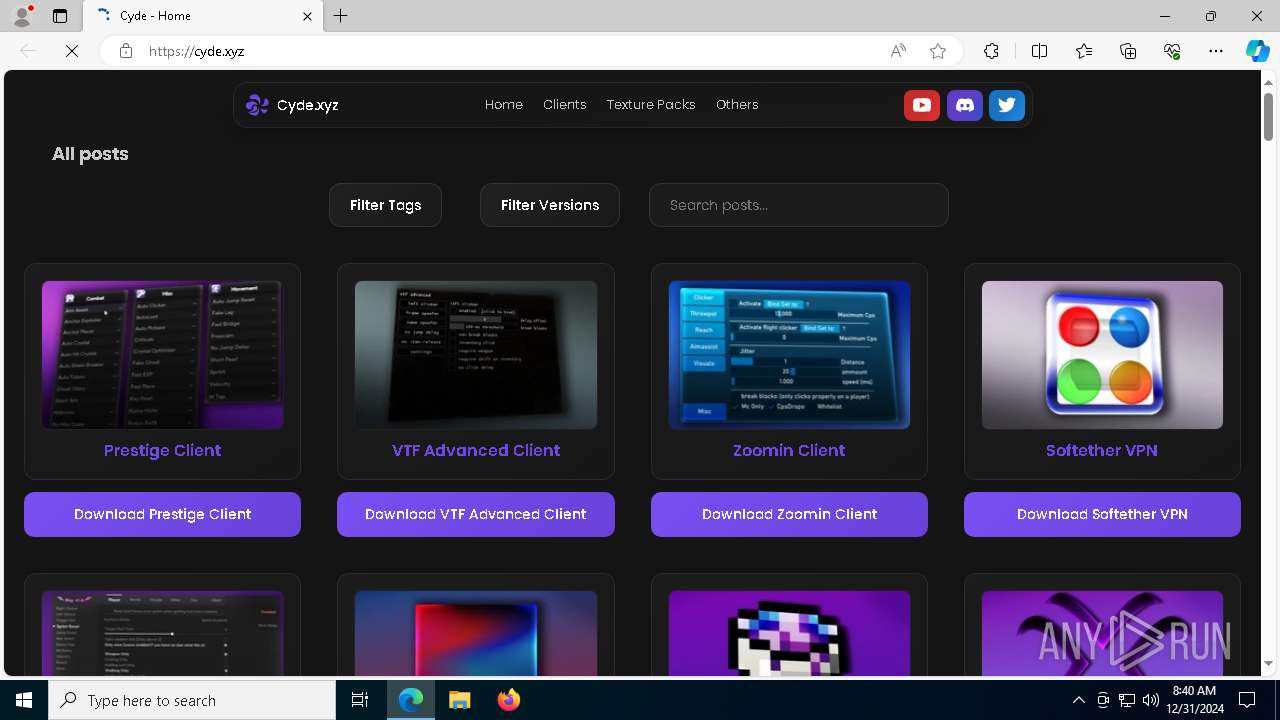This screenshot has width=1280, height=720.
Task: Click Download Softether VPN button
Action: (1102, 514)
